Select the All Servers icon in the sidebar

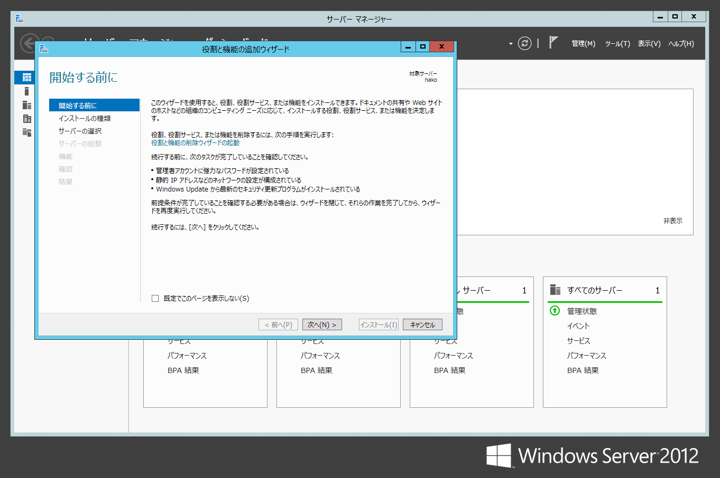pos(27,105)
